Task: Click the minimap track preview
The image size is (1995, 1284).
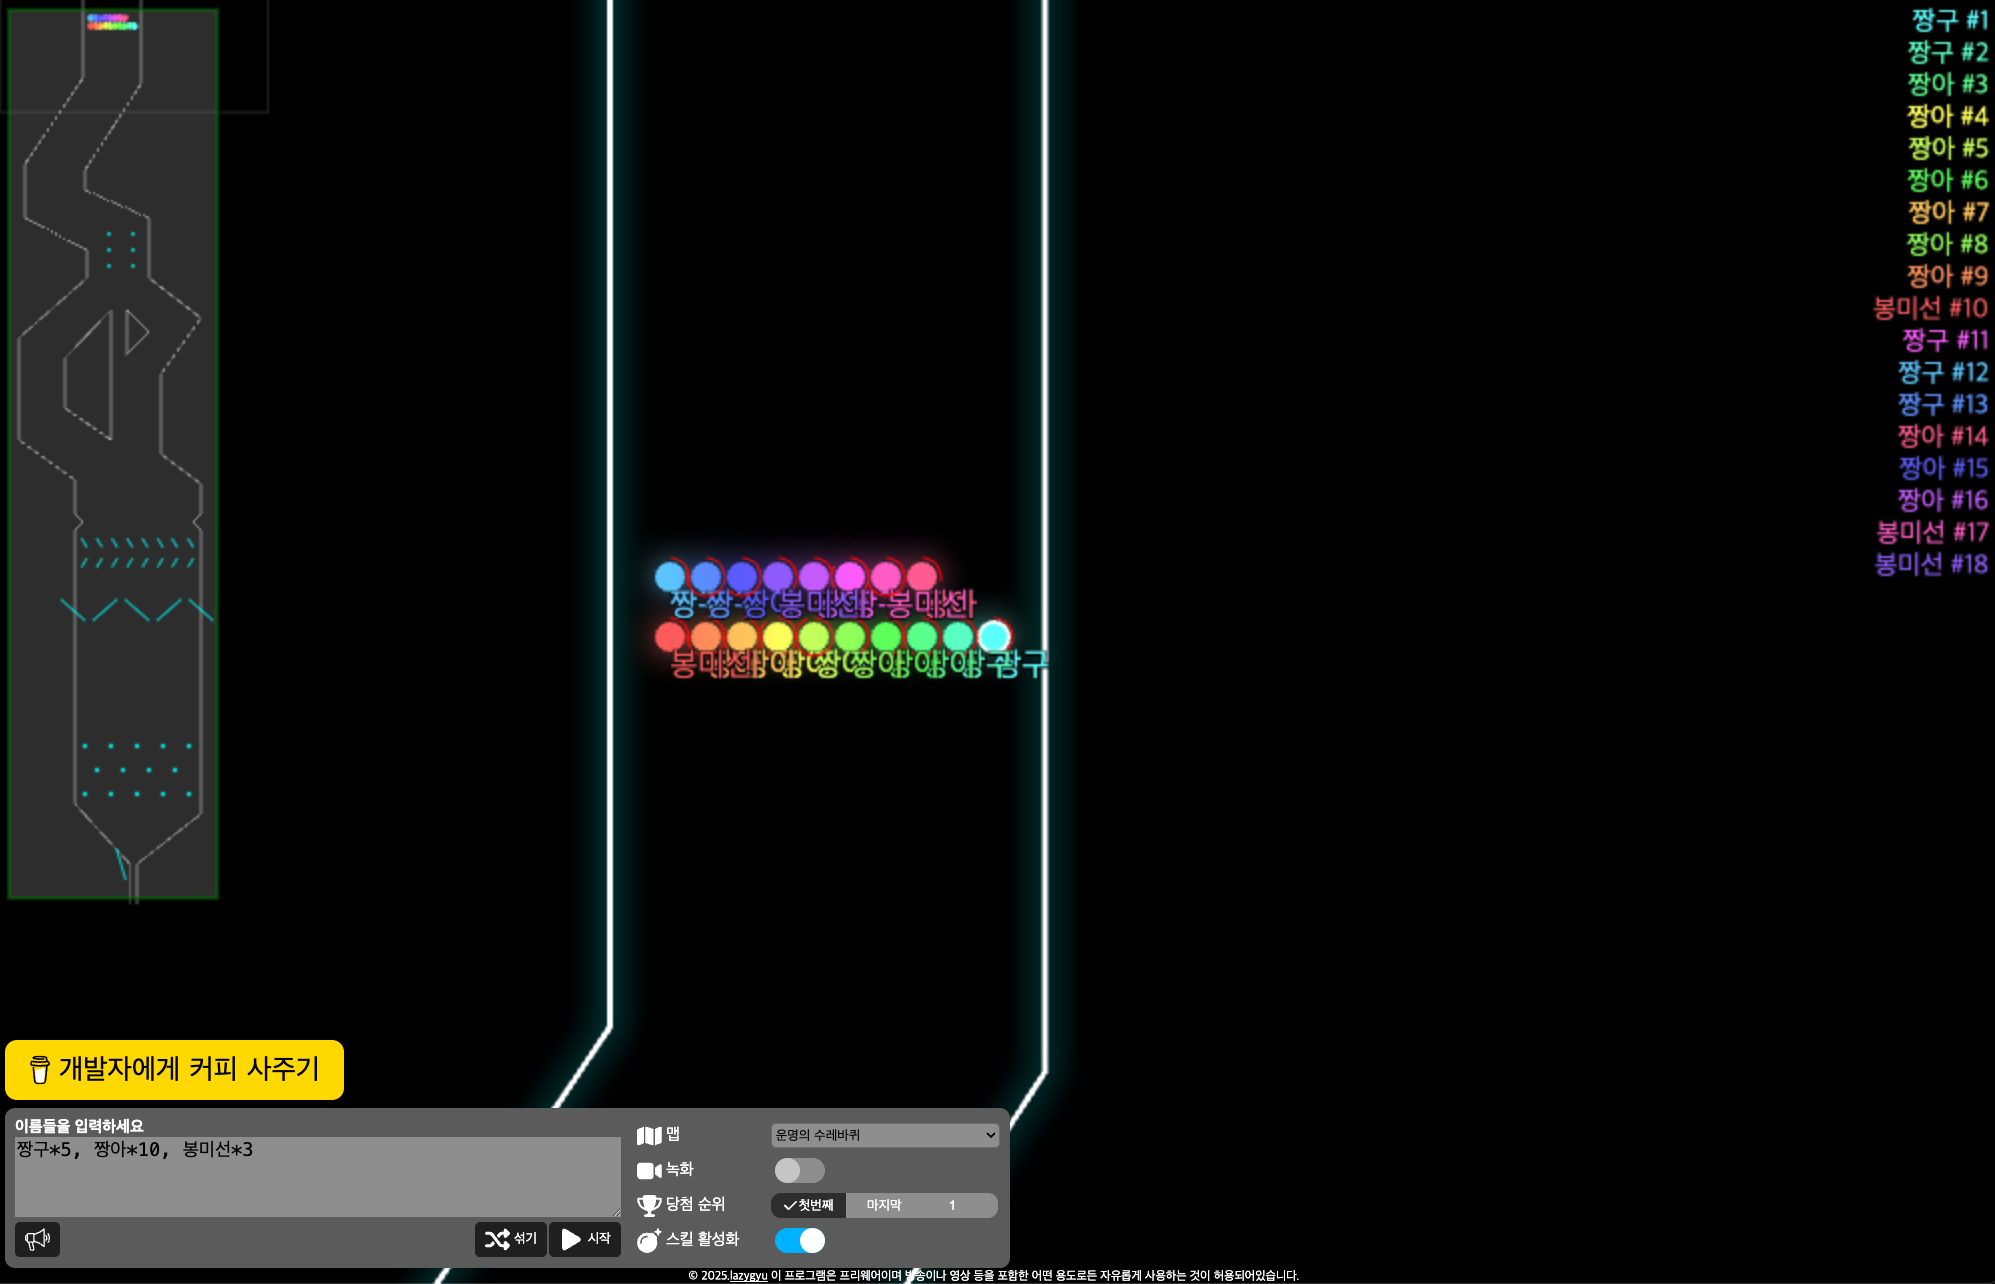Action: tap(113, 454)
